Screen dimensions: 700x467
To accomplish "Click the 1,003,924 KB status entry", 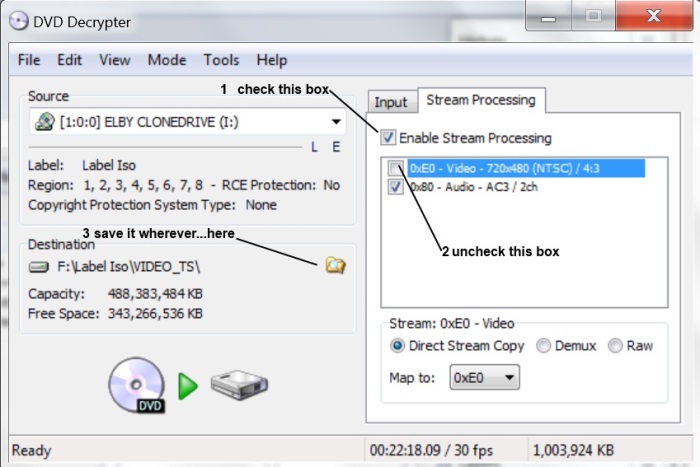I will coord(573,450).
